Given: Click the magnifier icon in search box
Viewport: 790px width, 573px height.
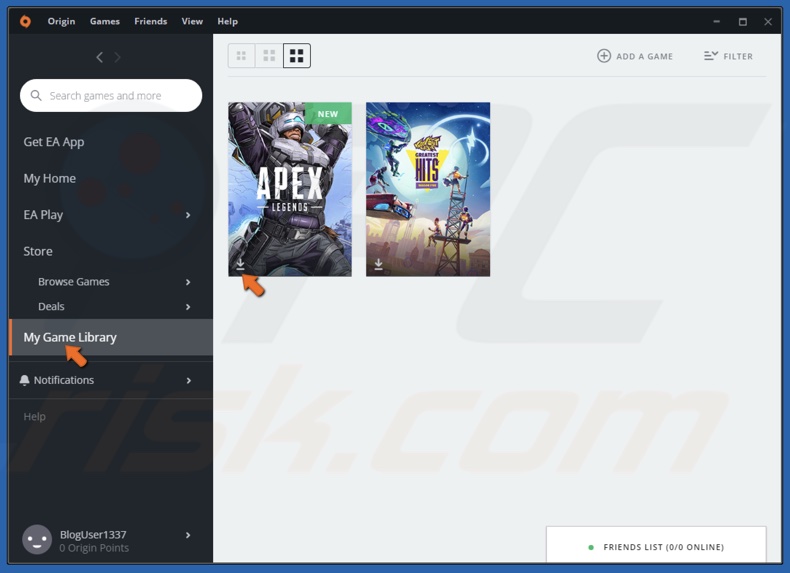Looking at the screenshot, I should click(36, 95).
